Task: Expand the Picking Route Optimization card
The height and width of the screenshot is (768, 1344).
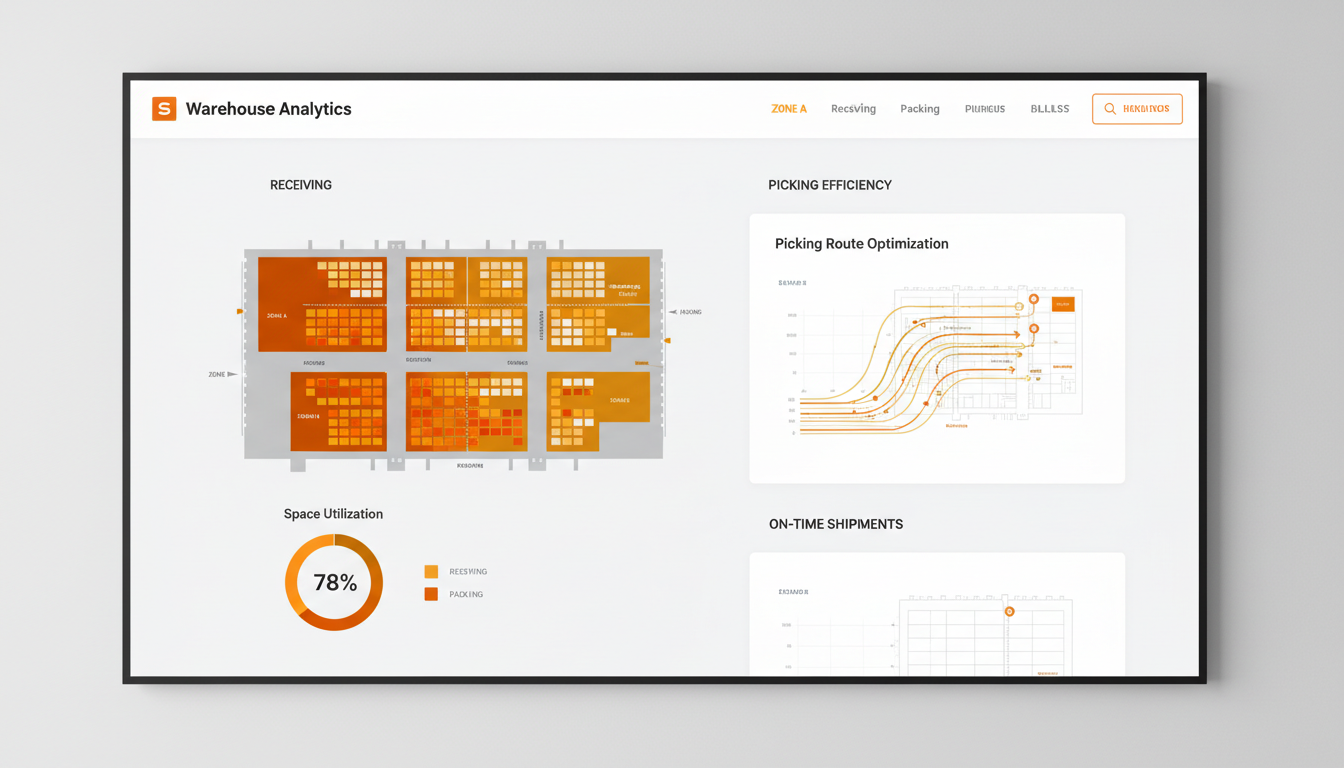Action: click(x=937, y=348)
